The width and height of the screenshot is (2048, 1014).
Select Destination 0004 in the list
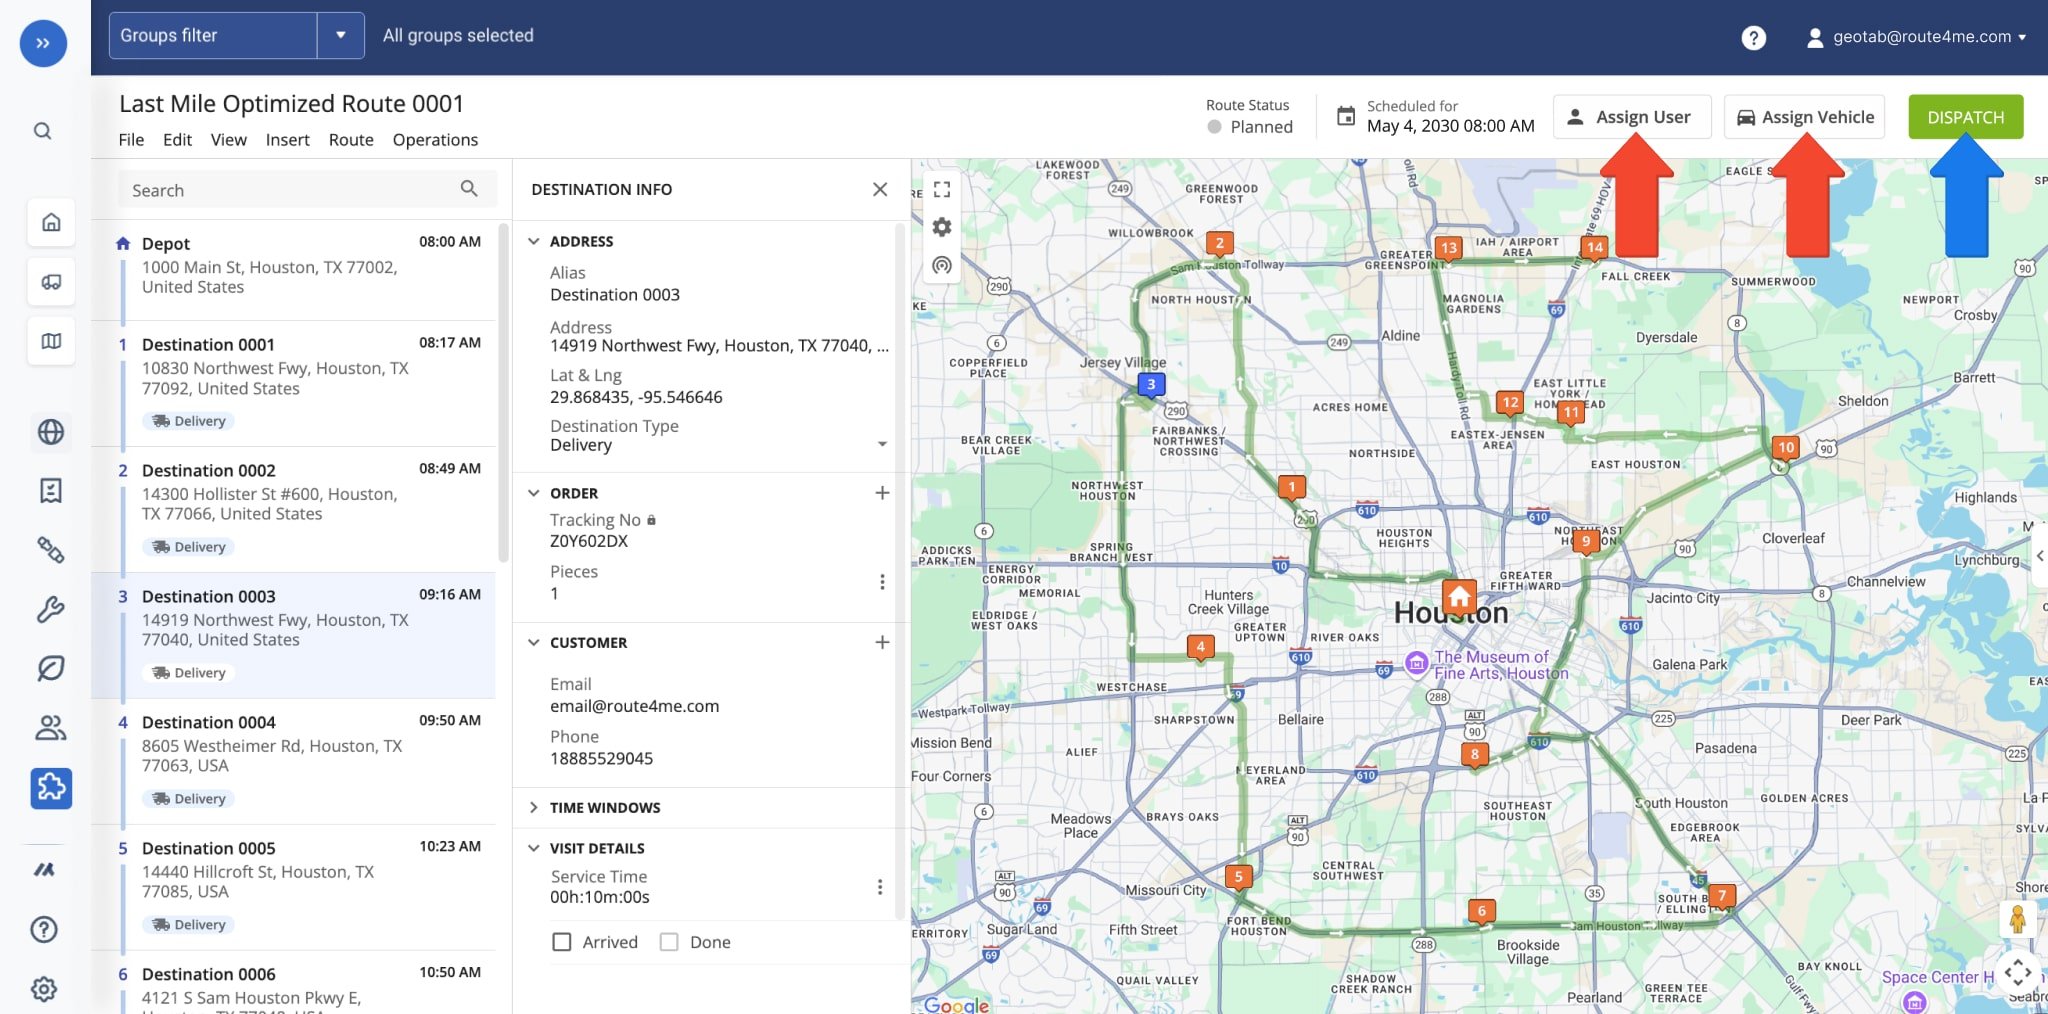[294, 762]
